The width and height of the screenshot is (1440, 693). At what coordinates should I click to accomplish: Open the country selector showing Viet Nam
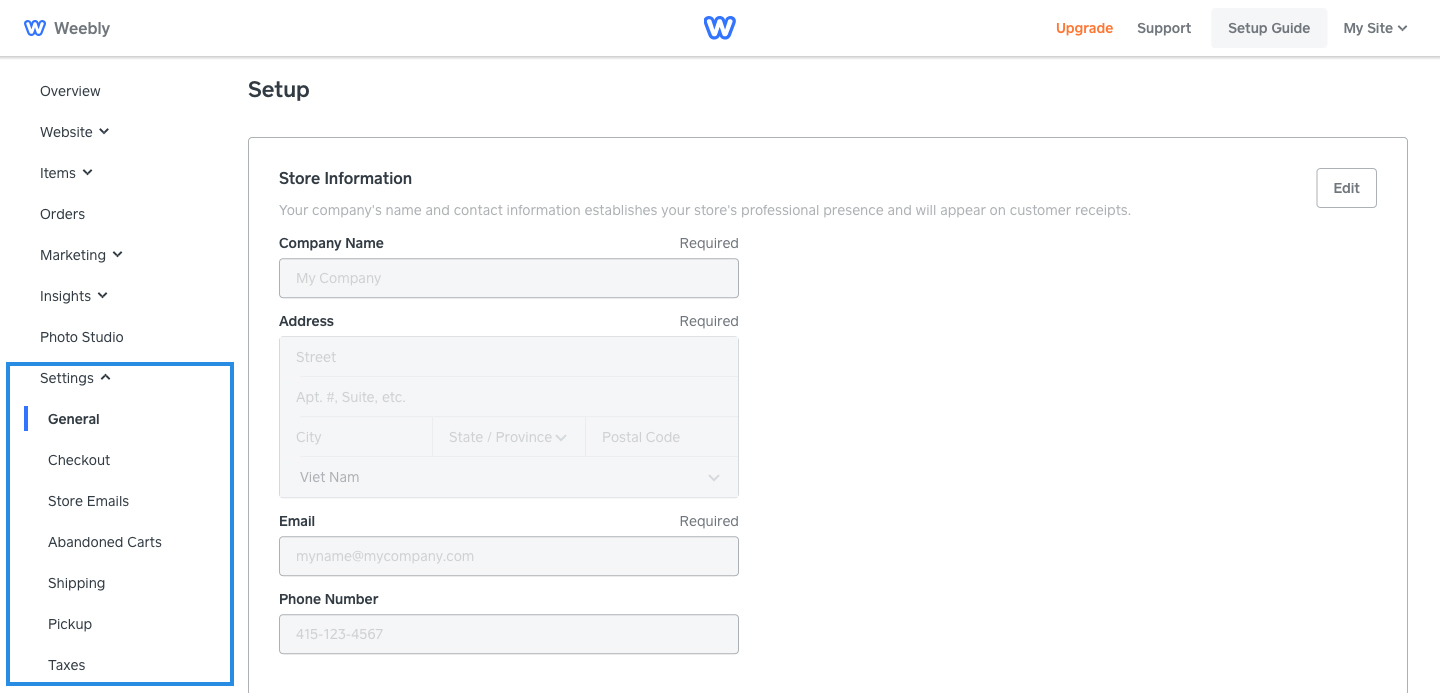[509, 477]
